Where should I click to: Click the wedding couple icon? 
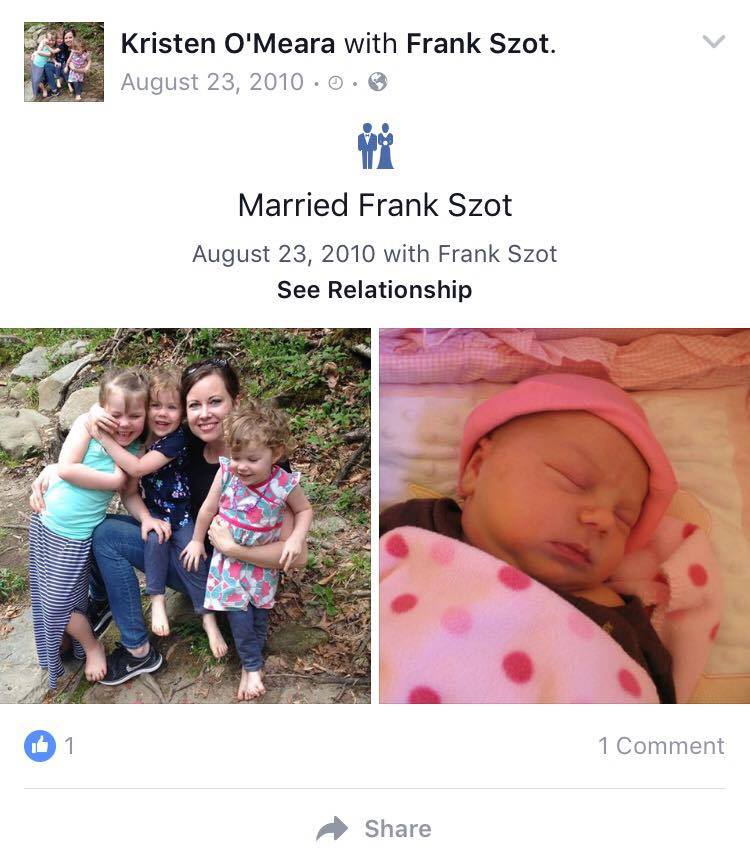pyautogui.click(x=376, y=146)
